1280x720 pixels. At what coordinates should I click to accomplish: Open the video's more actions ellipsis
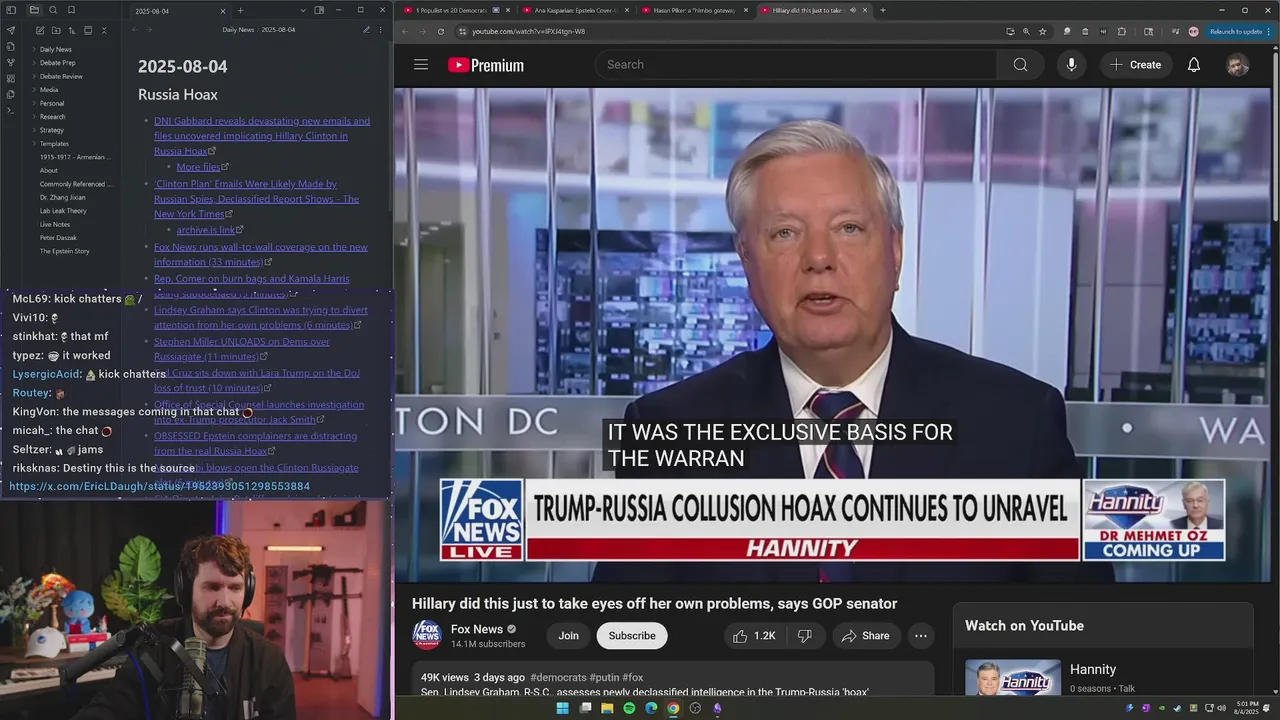(920, 636)
